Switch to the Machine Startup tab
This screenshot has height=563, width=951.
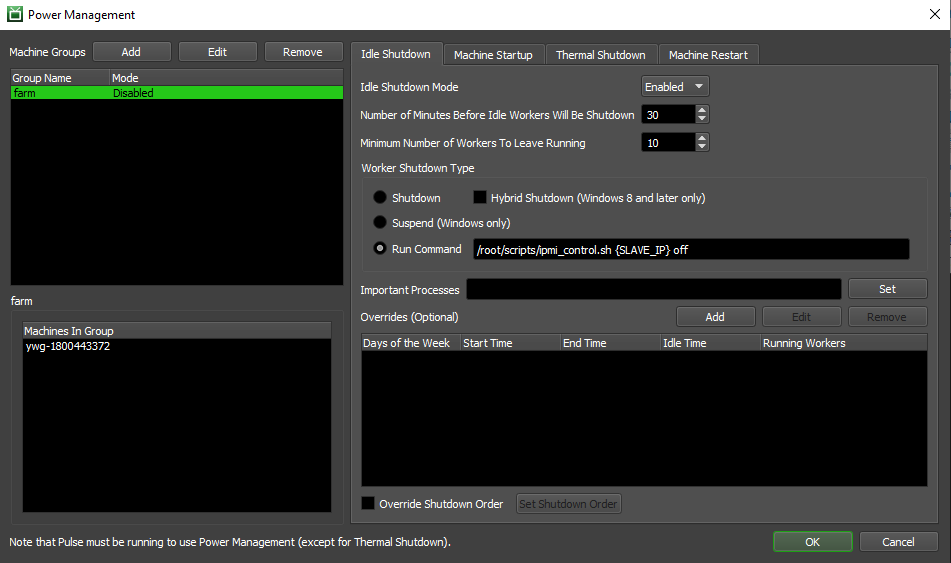(x=493, y=55)
